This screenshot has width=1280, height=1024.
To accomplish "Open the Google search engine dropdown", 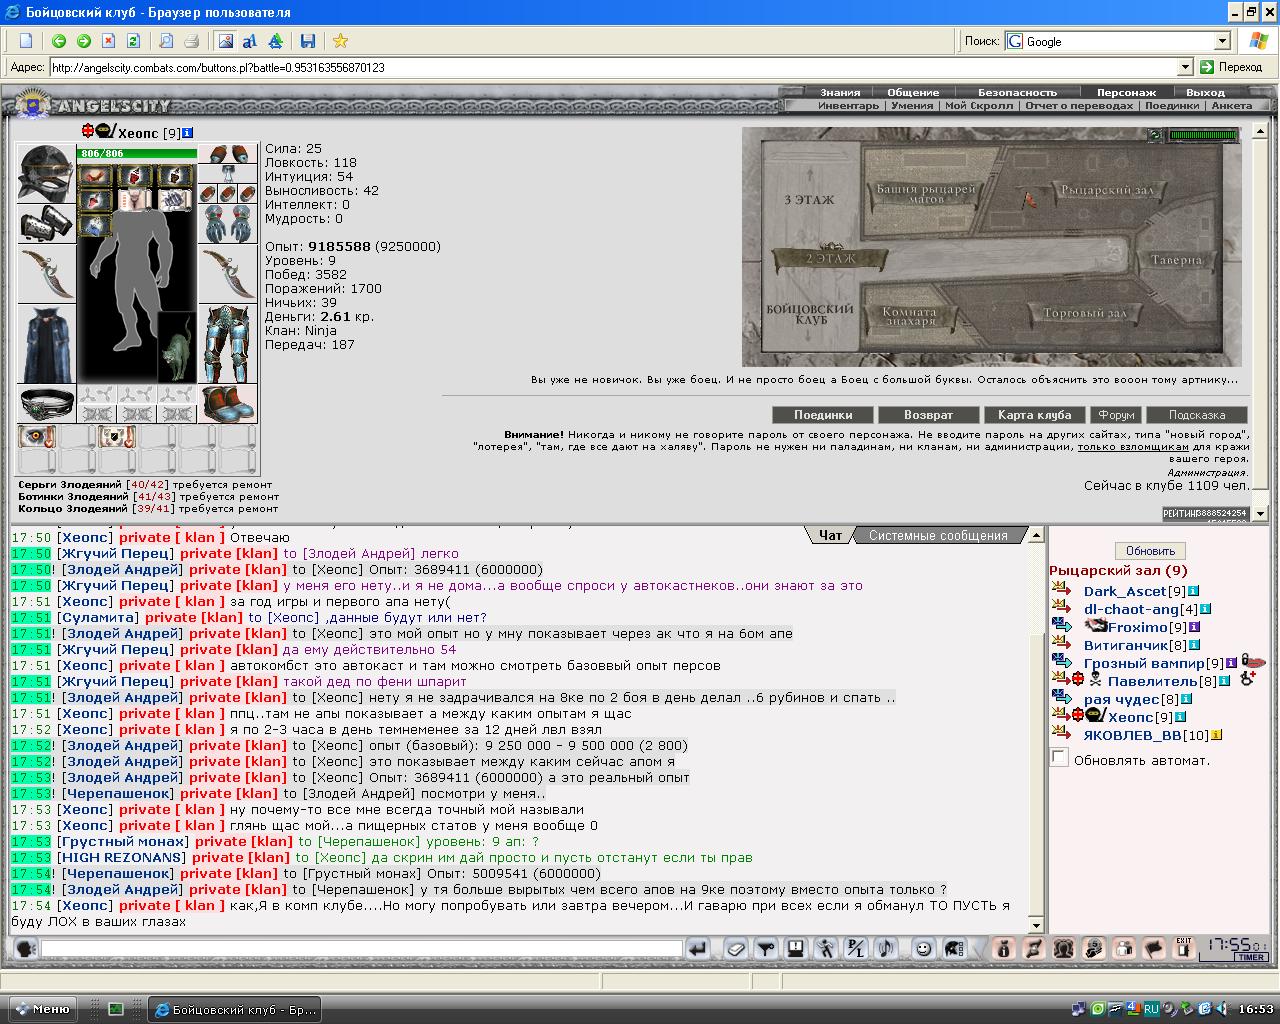I will (x=1222, y=41).
